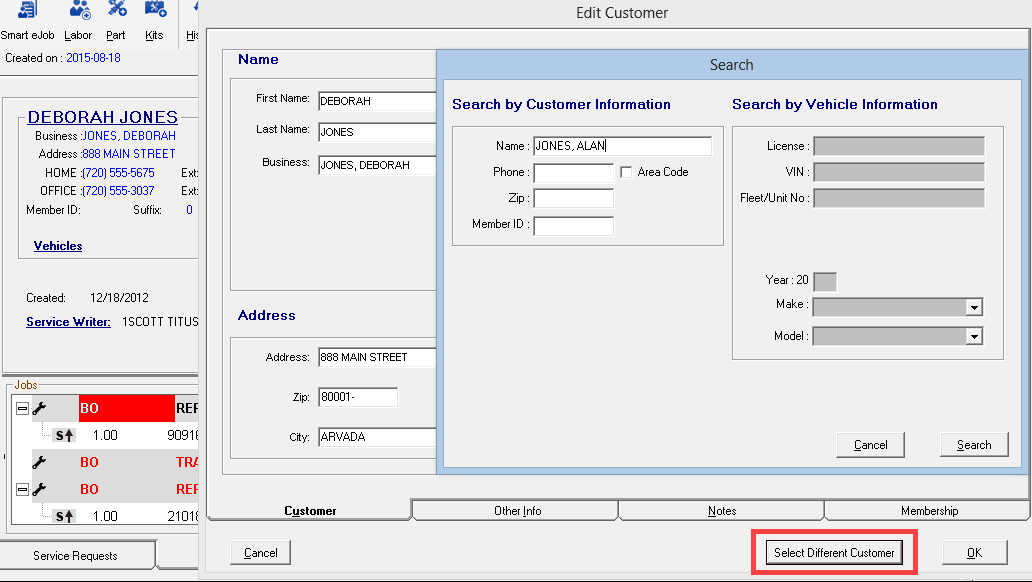Click the Name search field showing JONES, ALAN
The height and width of the screenshot is (582, 1032).
tap(622, 146)
